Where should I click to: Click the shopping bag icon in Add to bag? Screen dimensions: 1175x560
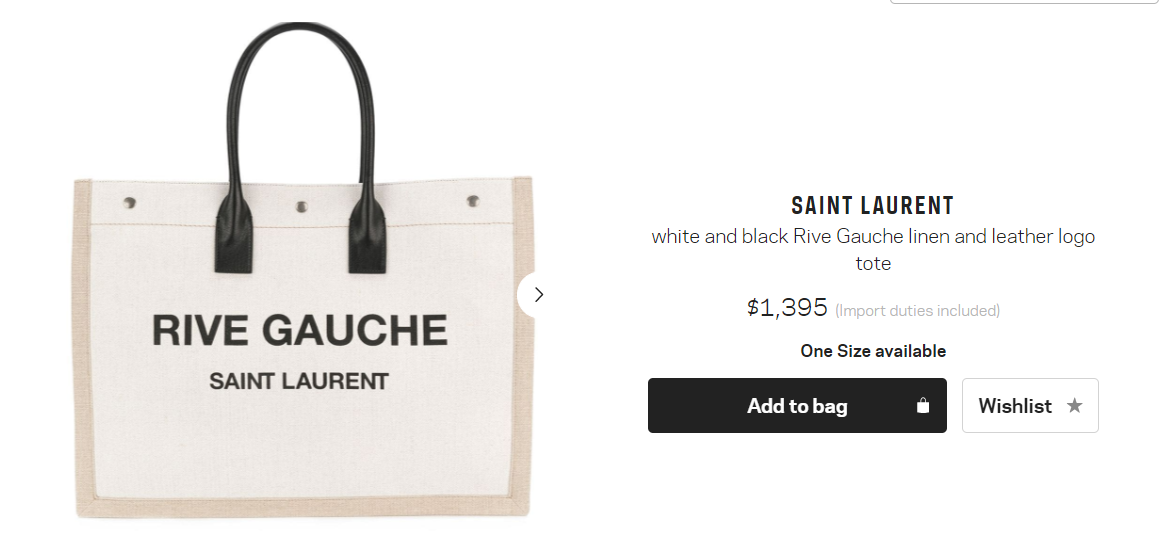pyautogui.click(x=922, y=406)
